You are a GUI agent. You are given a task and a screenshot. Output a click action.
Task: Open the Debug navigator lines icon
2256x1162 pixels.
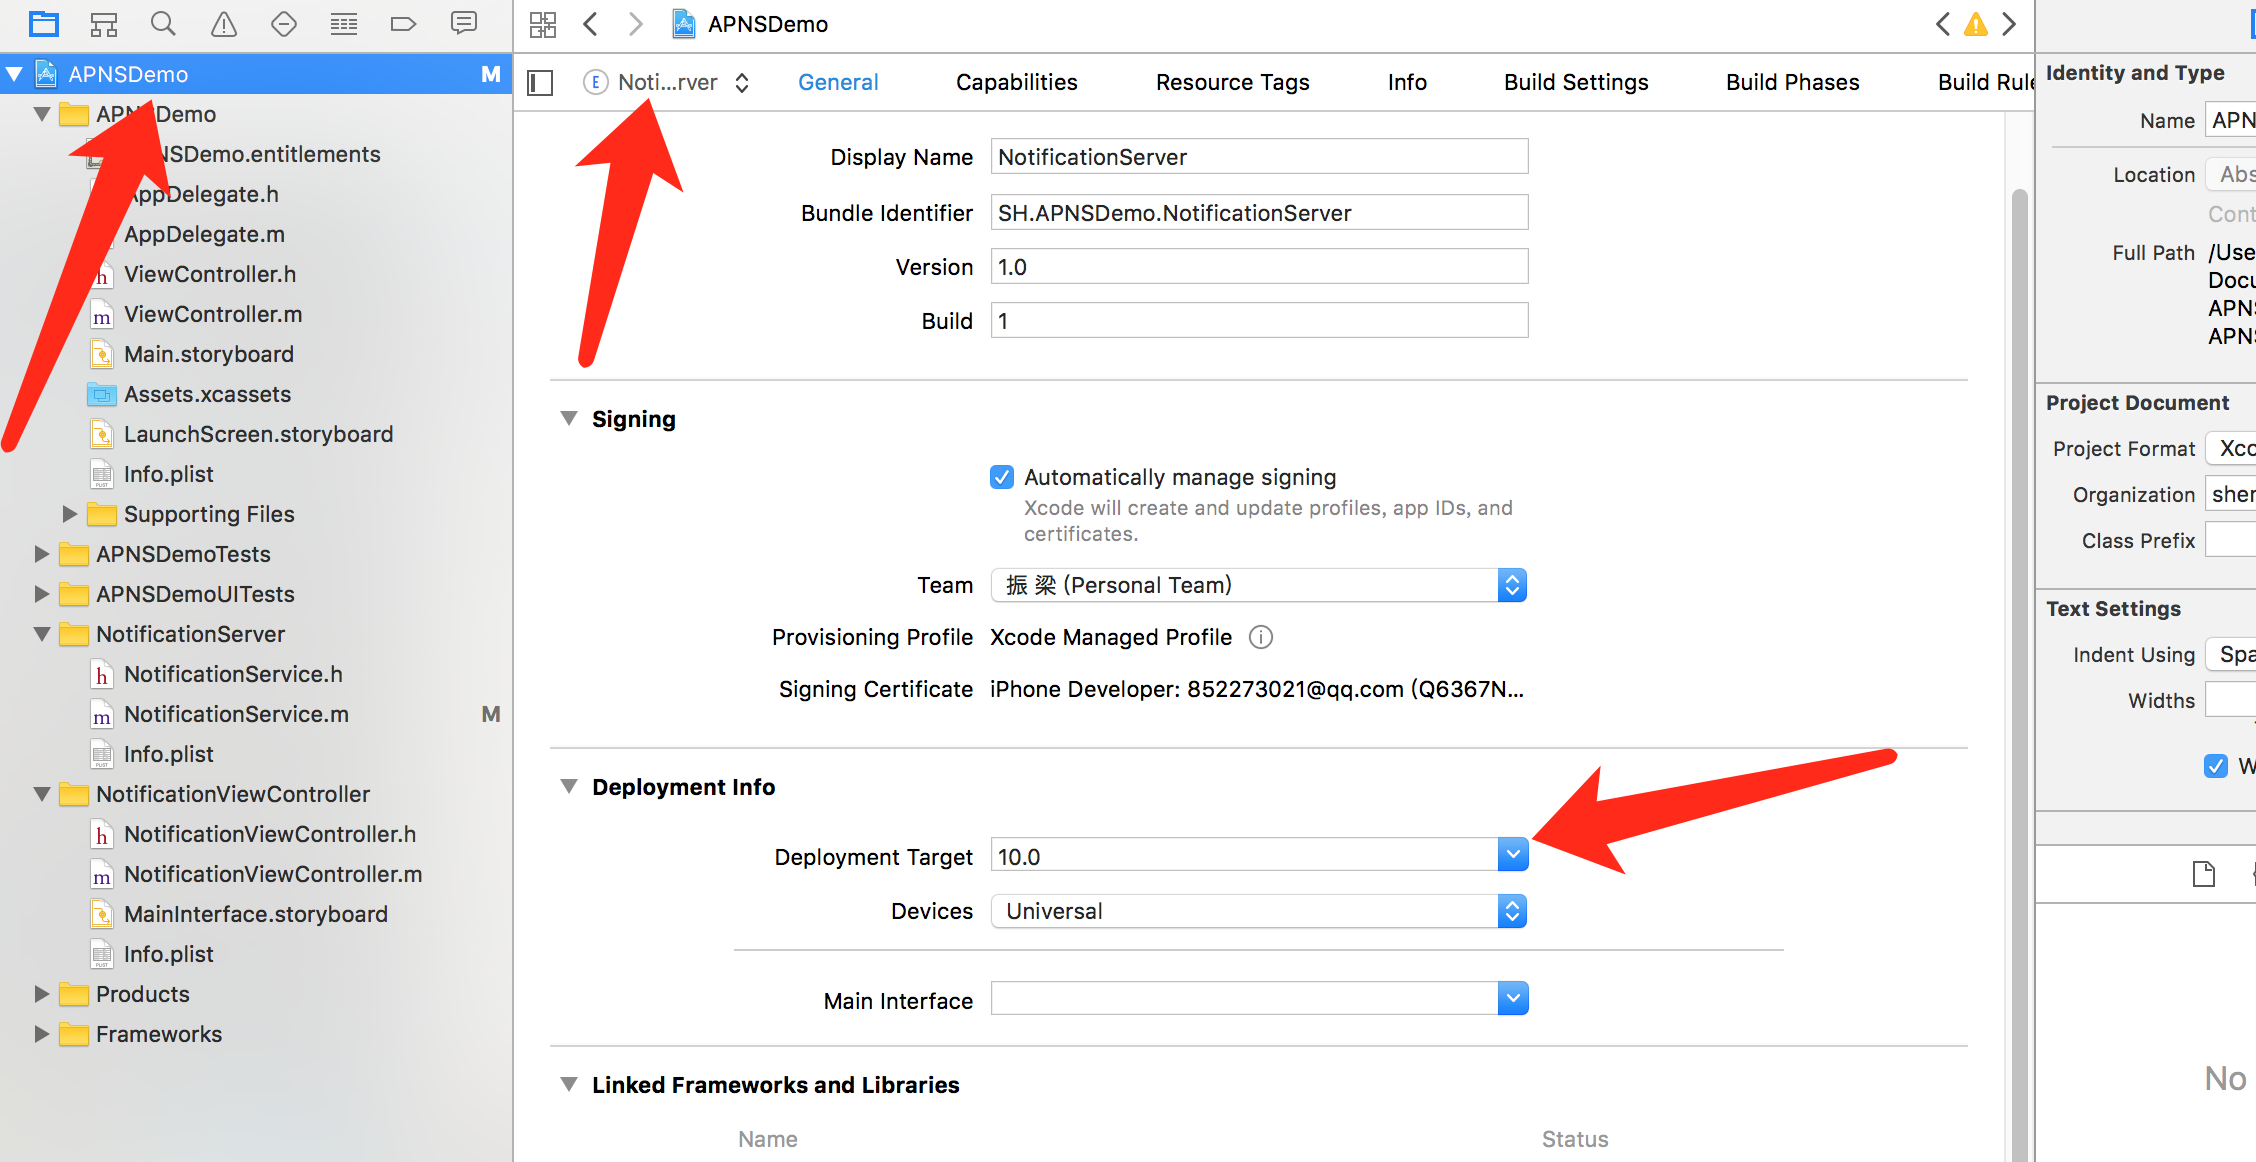pos(344,23)
